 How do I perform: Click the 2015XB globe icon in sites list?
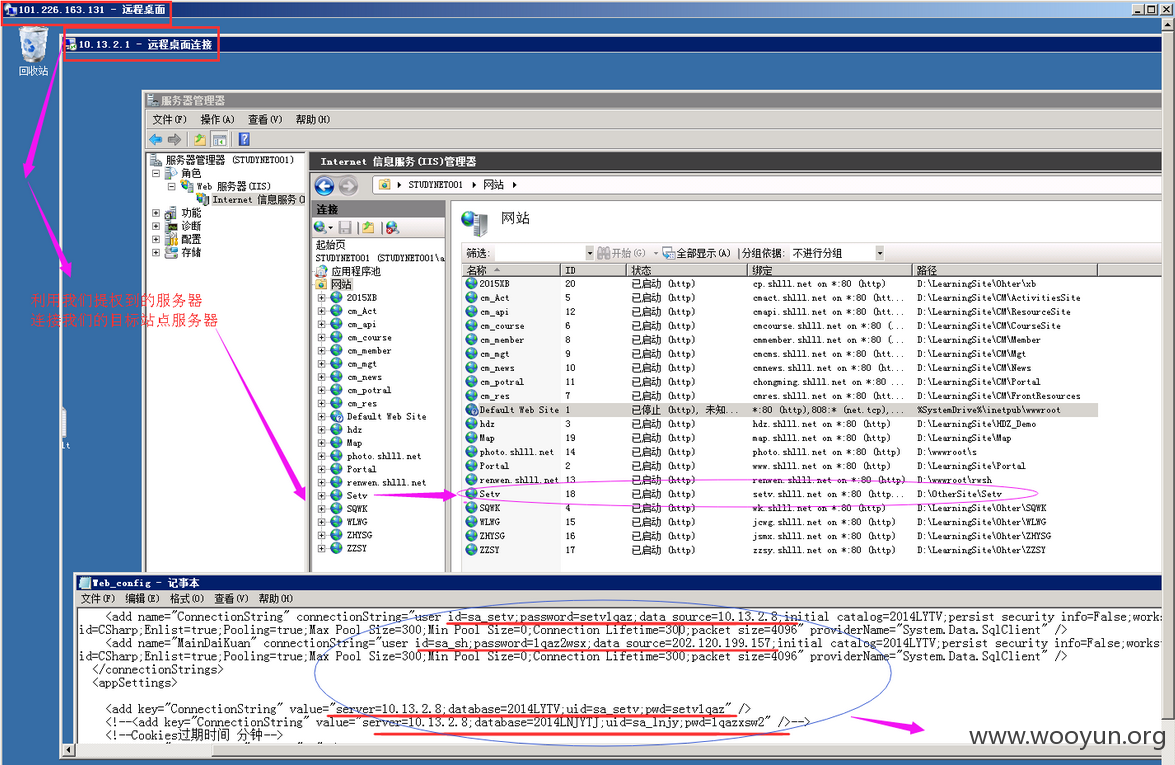[471, 284]
